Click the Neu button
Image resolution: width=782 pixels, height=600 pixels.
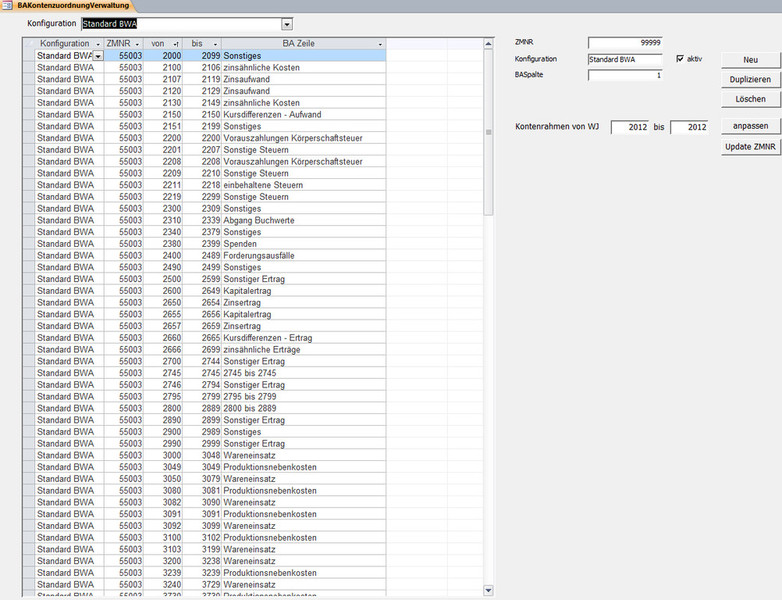coord(751,60)
